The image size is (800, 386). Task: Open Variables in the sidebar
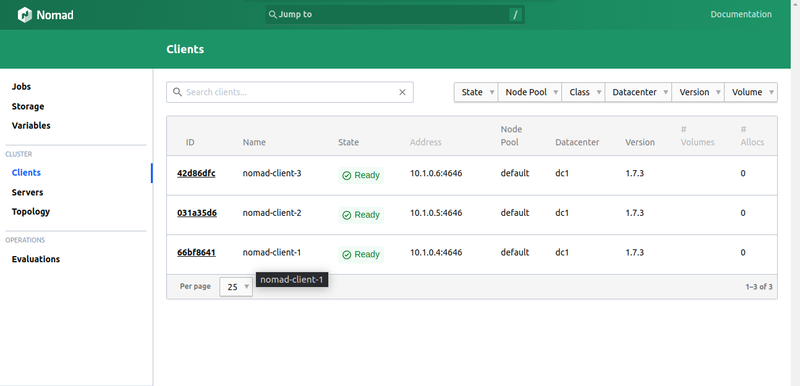coord(31,125)
